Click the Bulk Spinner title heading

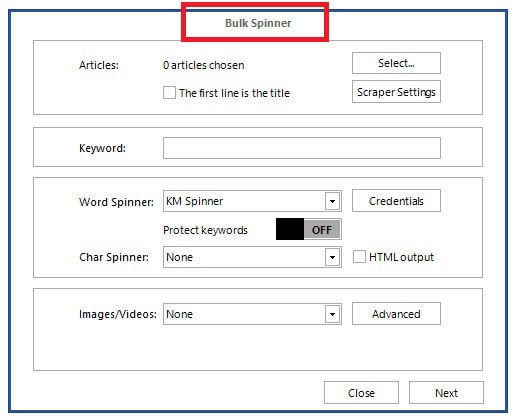point(258,23)
